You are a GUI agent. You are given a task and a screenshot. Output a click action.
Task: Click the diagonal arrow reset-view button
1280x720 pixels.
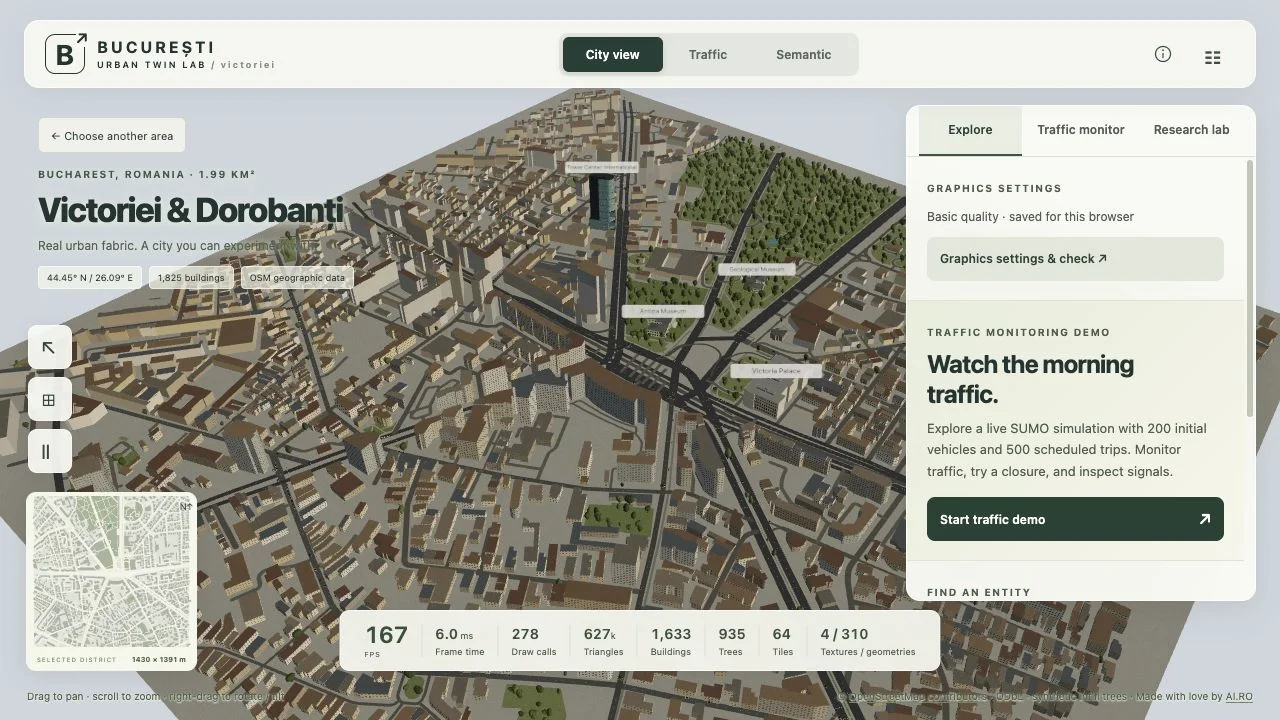(49, 348)
